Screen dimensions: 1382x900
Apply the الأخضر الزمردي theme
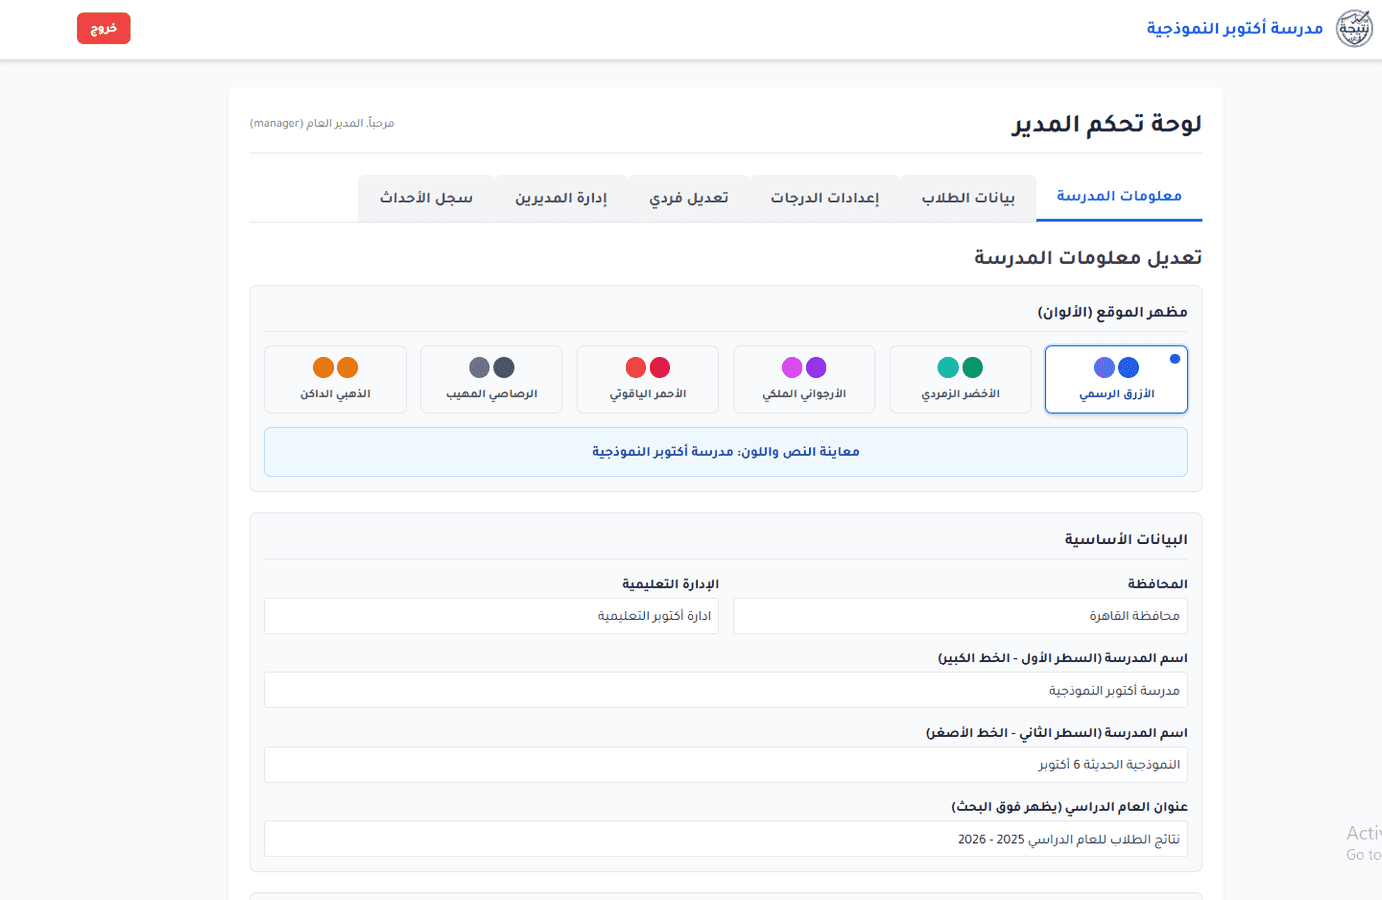click(x=960, y=379)
